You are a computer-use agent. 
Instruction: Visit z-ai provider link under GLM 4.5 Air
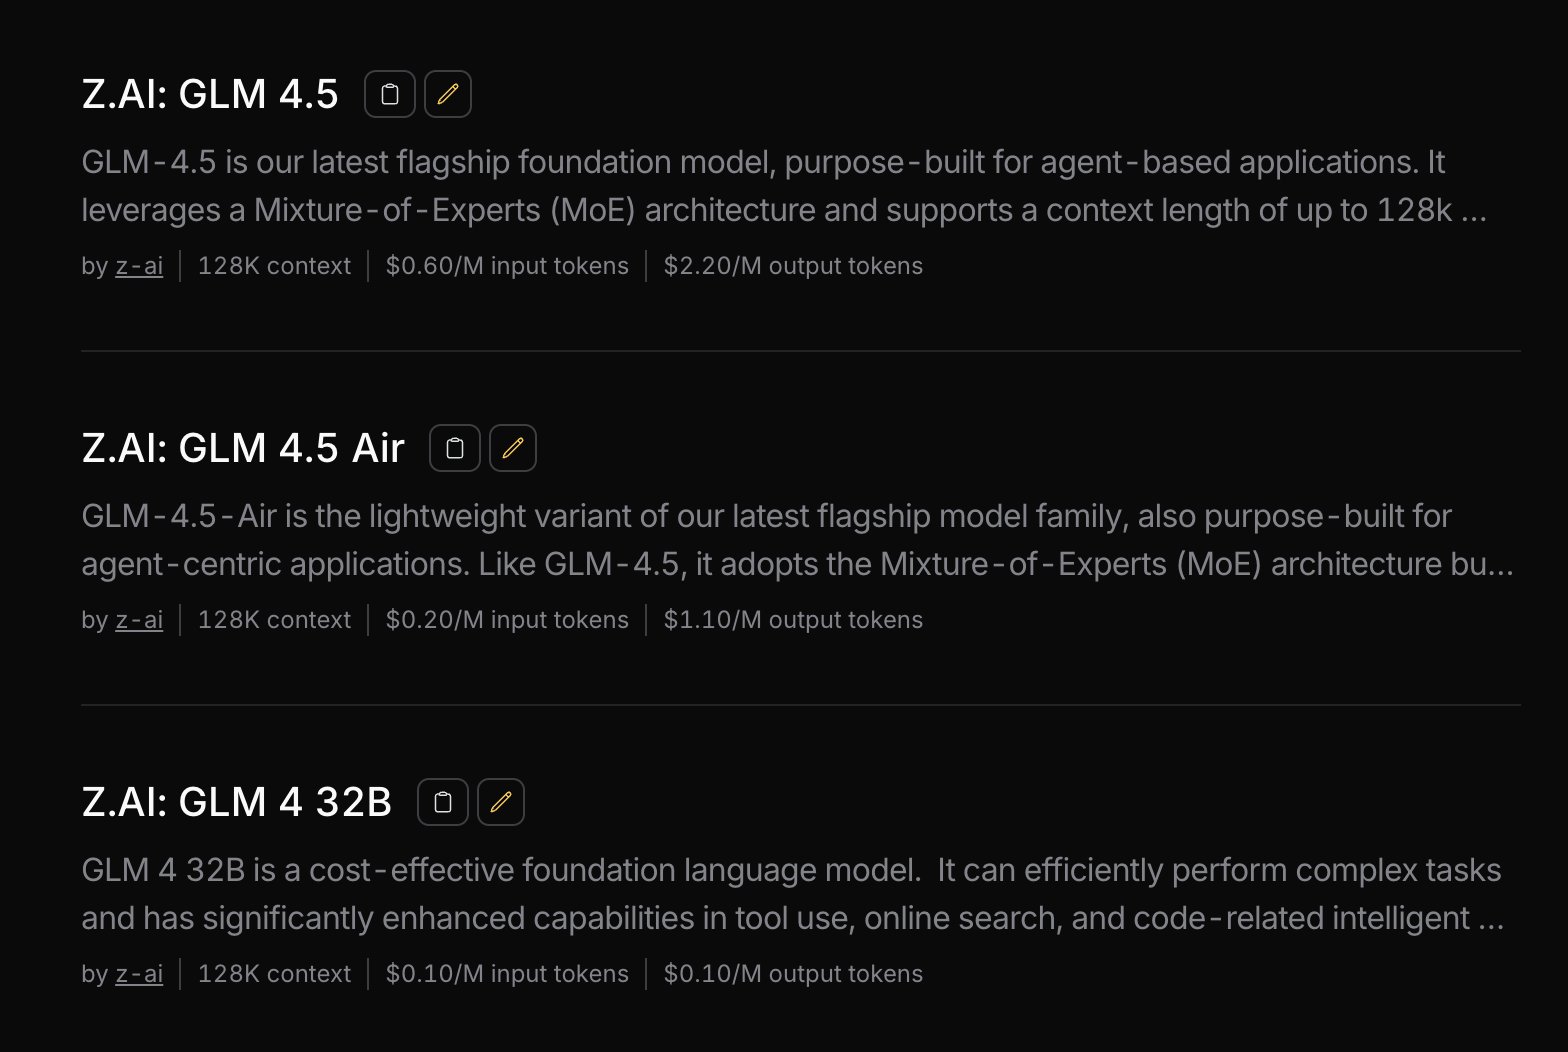pos(139,620)
